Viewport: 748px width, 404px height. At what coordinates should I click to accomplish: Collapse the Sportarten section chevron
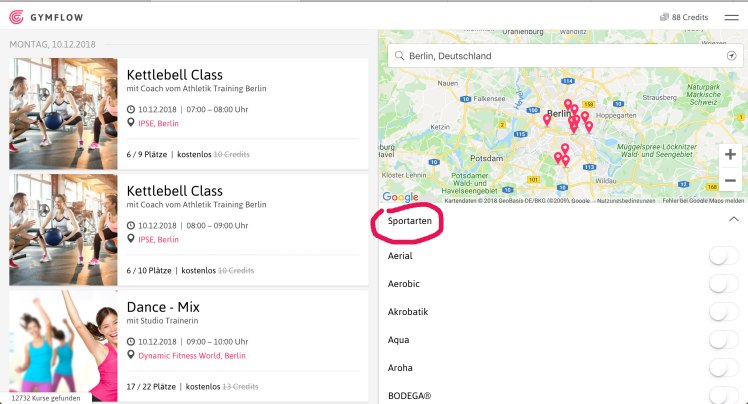[733, 218]
